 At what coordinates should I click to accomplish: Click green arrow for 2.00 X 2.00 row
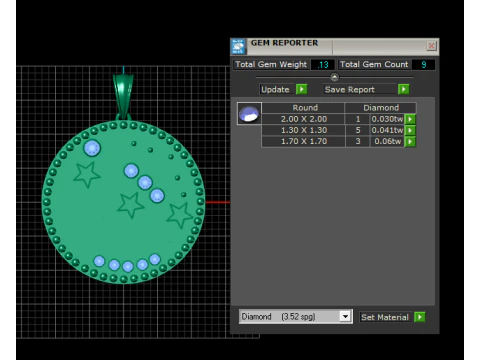click(x=410, y=119)
